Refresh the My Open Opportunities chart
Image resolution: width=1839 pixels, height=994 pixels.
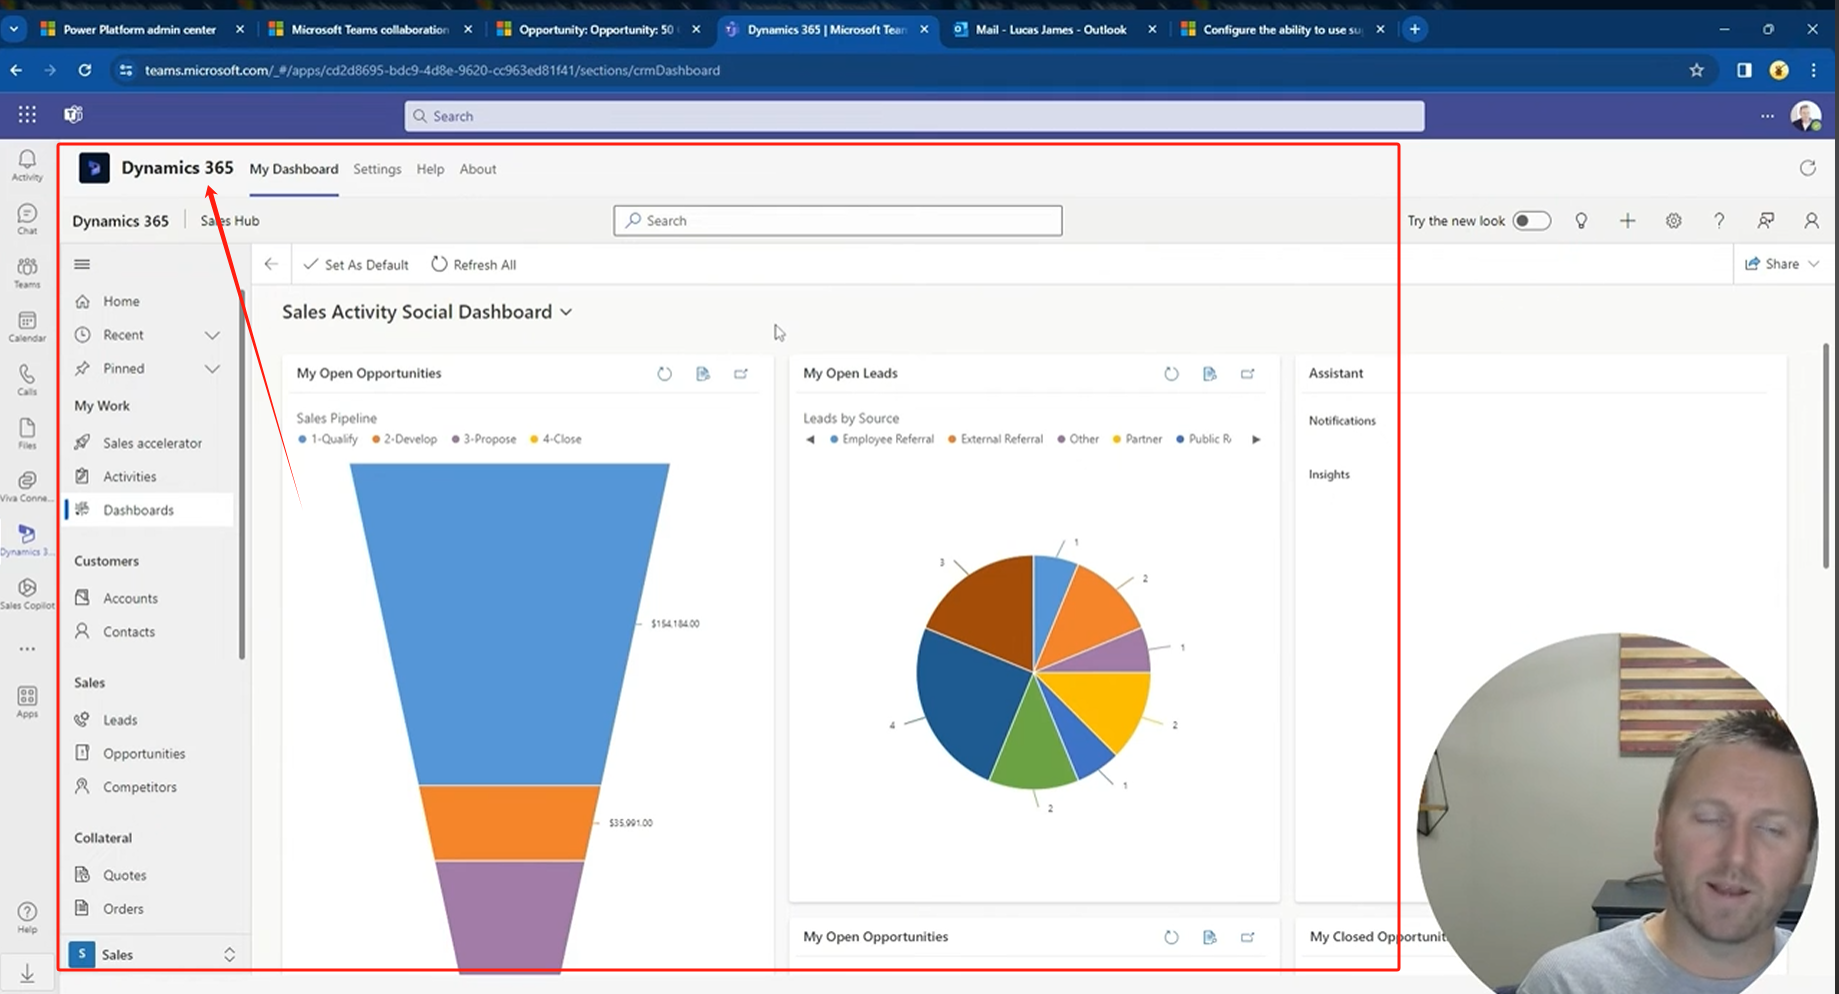coord(664,374)
